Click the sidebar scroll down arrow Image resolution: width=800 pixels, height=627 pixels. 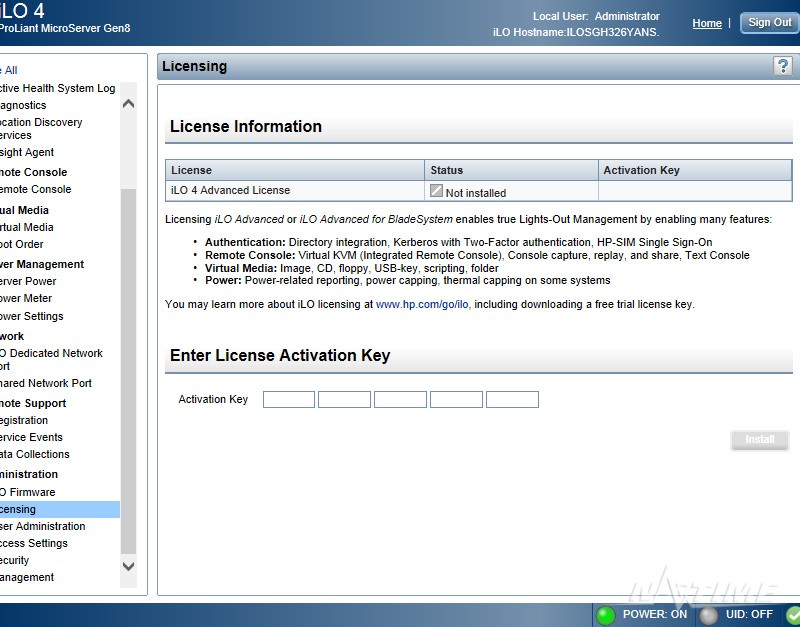point(129,566)
